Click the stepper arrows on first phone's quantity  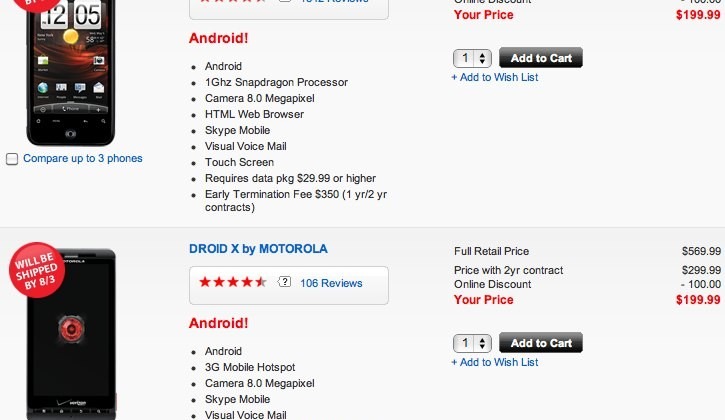(482, 58)
